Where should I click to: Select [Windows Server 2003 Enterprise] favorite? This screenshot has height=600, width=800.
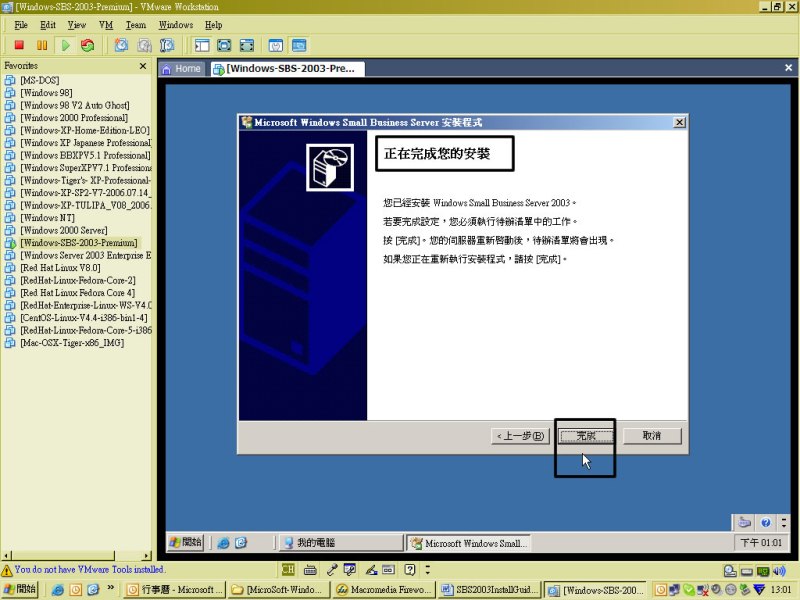[x=78, y=255]
